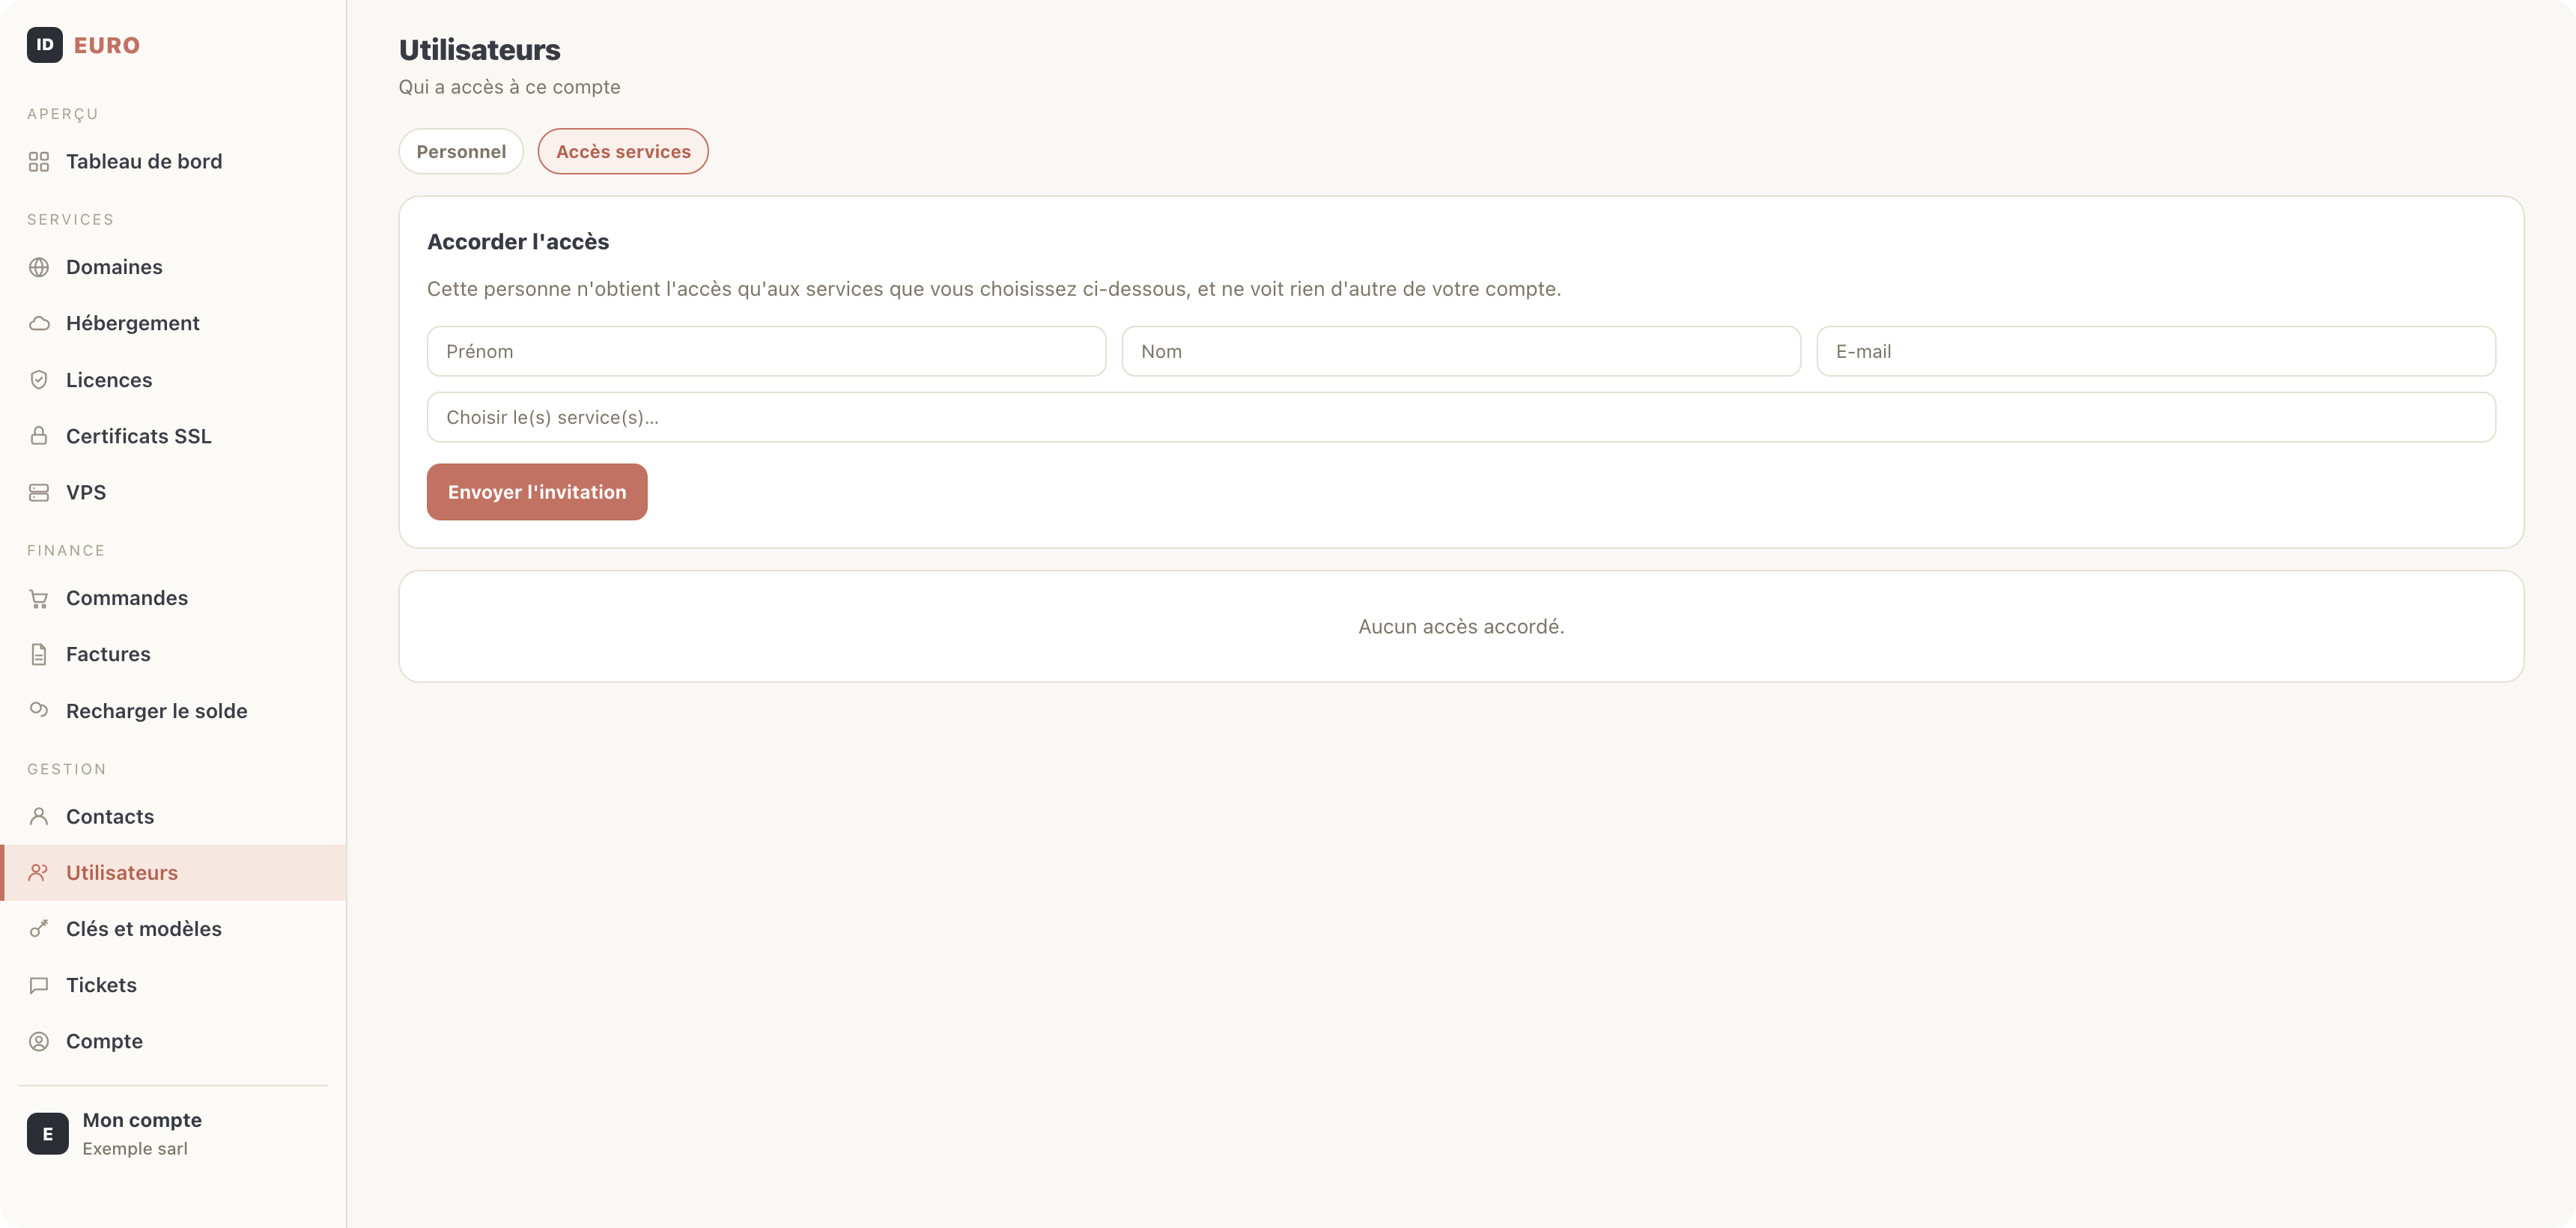
Task: Click the Factures document icon
Action: [x=39, y=654]
